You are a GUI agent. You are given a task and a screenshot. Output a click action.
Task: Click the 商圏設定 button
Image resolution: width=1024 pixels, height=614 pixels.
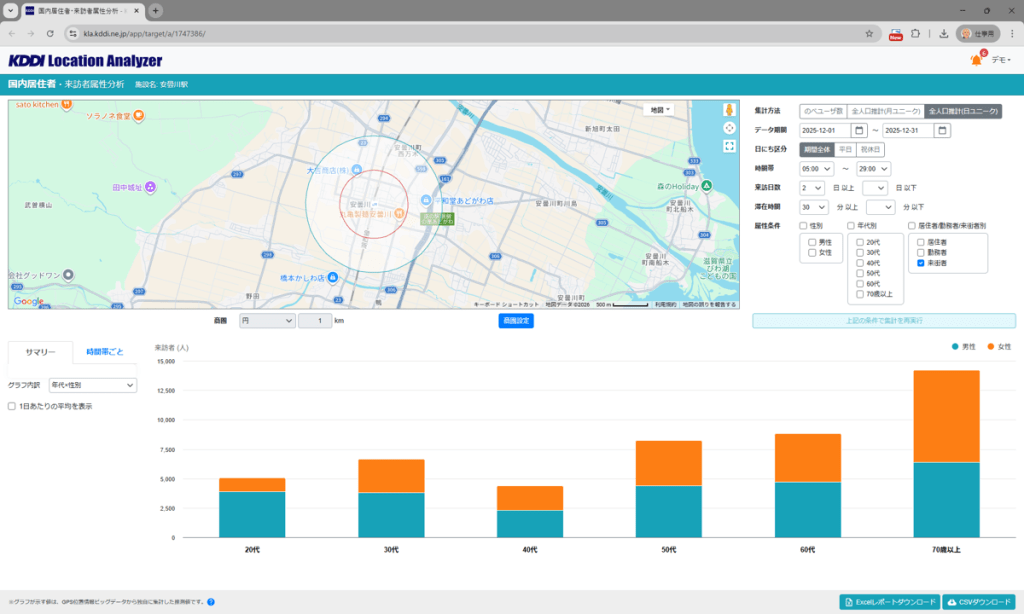(x=515, y=321)
